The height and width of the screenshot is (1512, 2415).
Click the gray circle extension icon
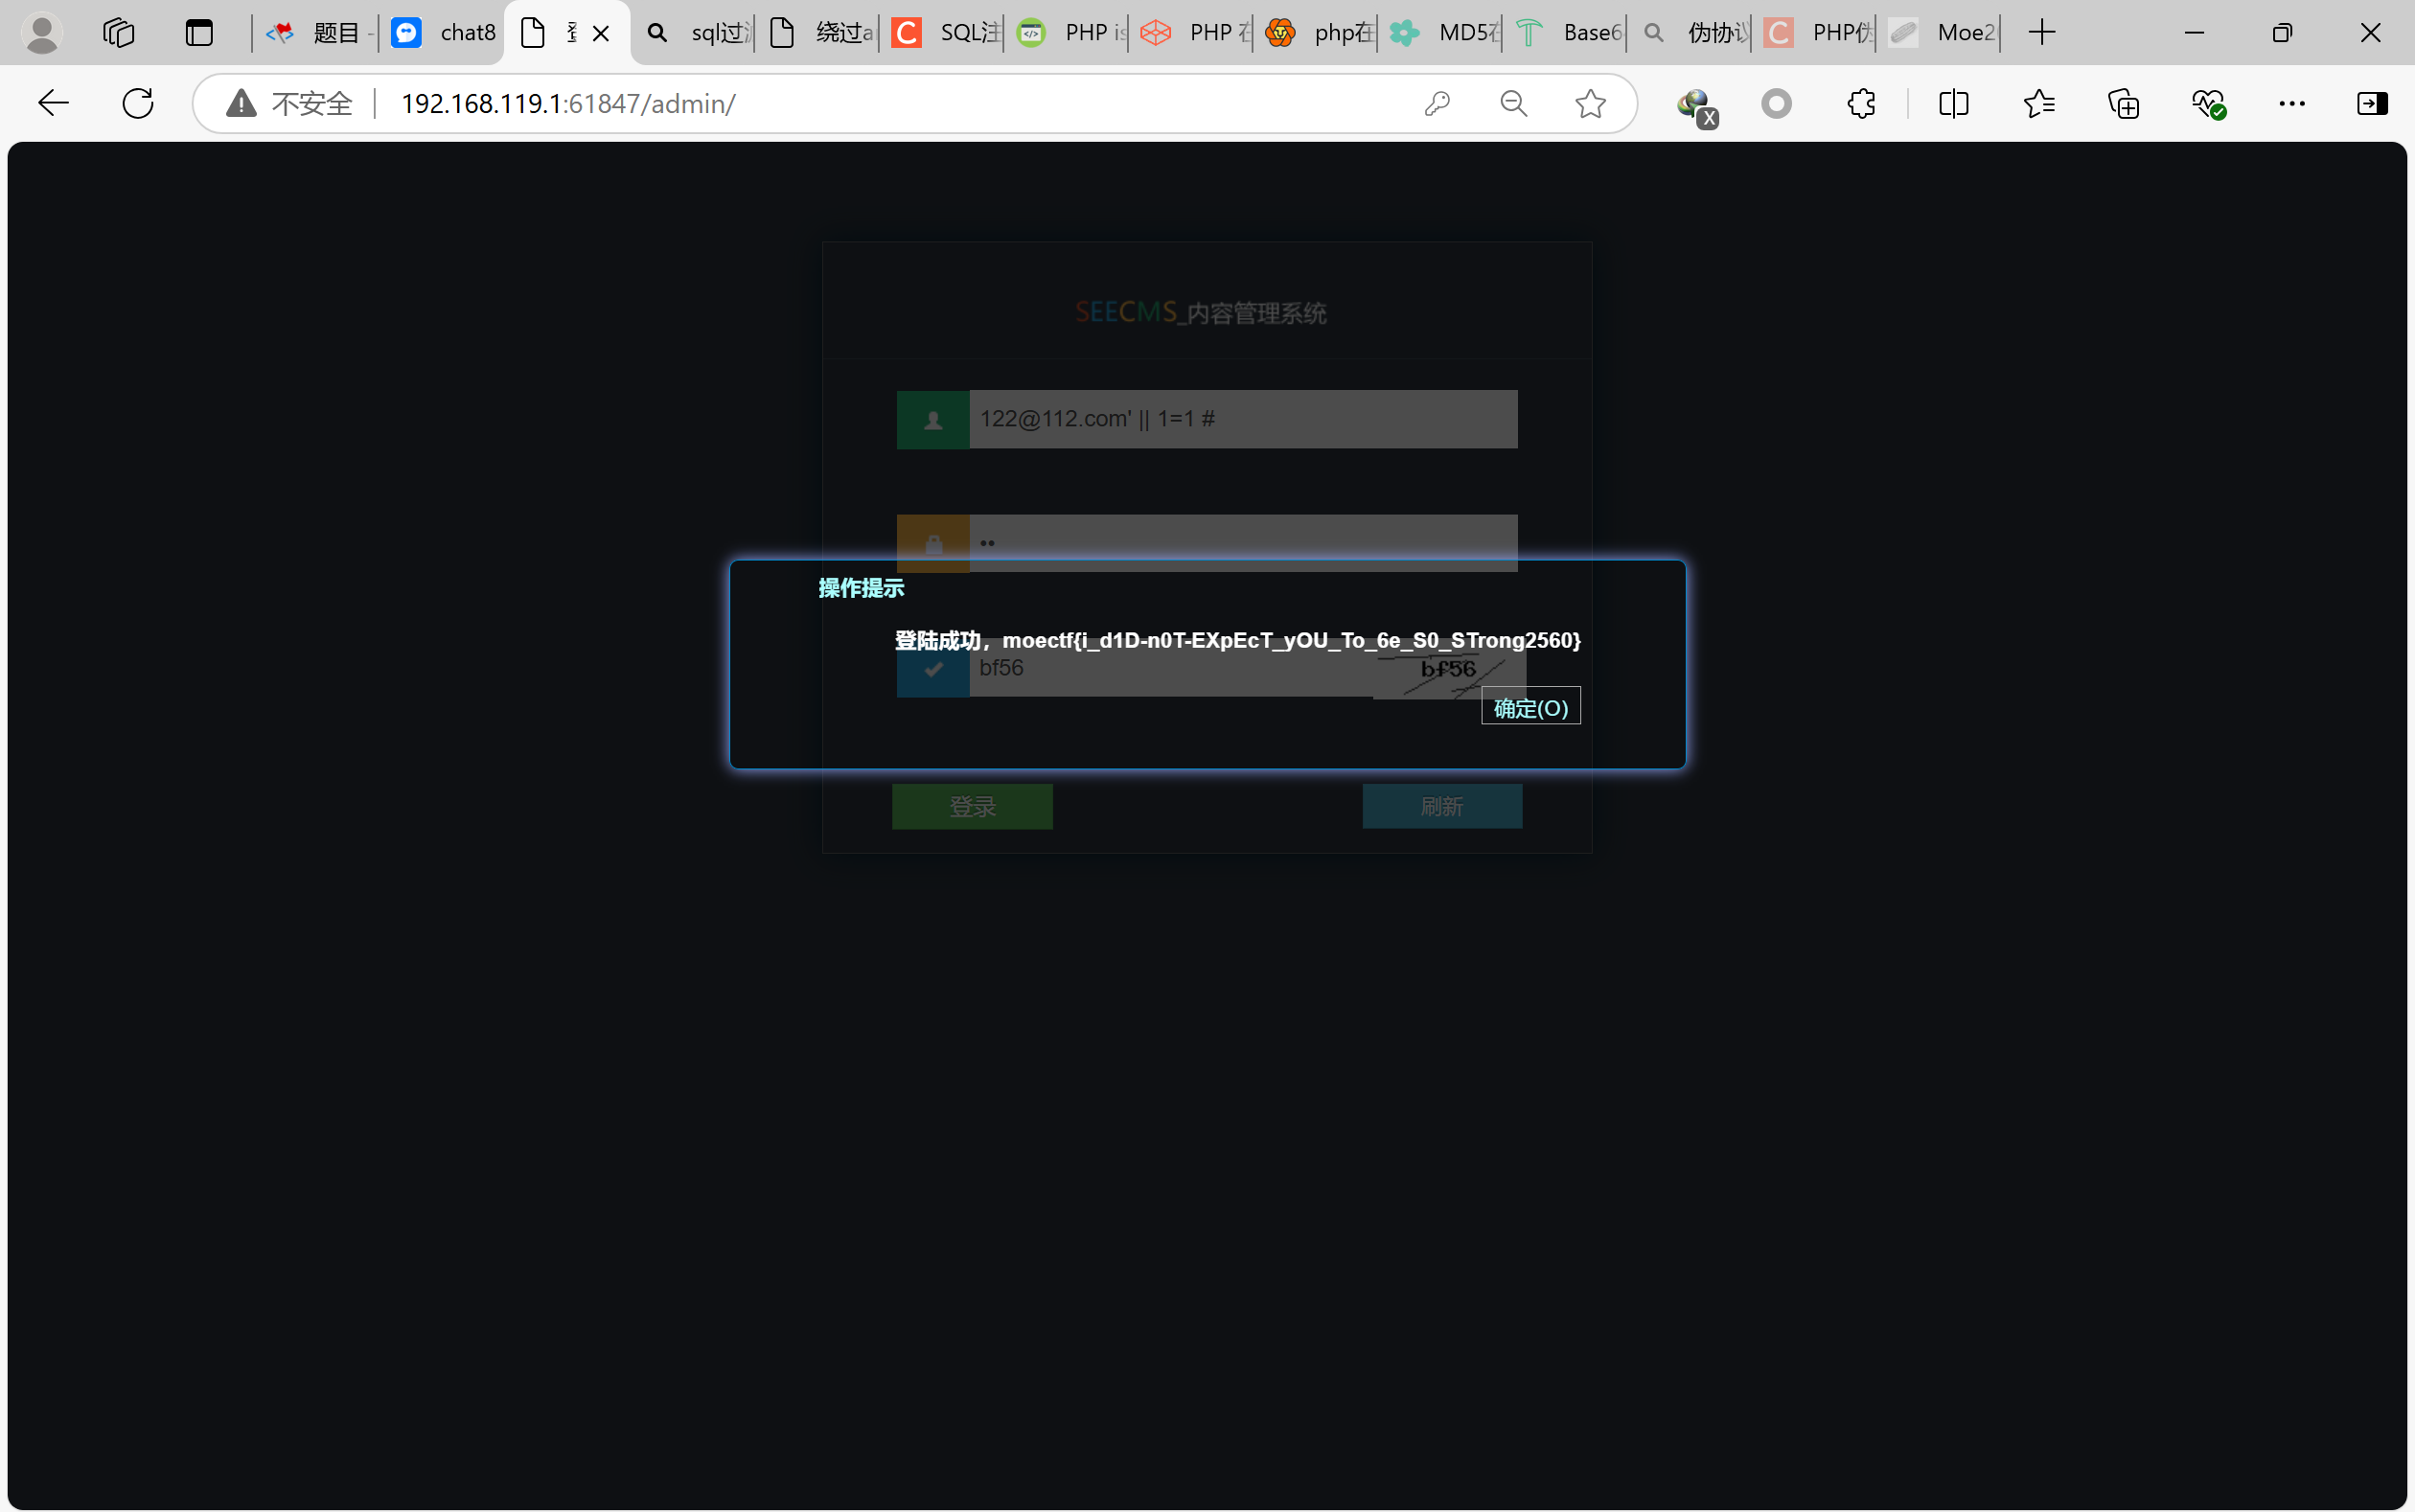1777,103
